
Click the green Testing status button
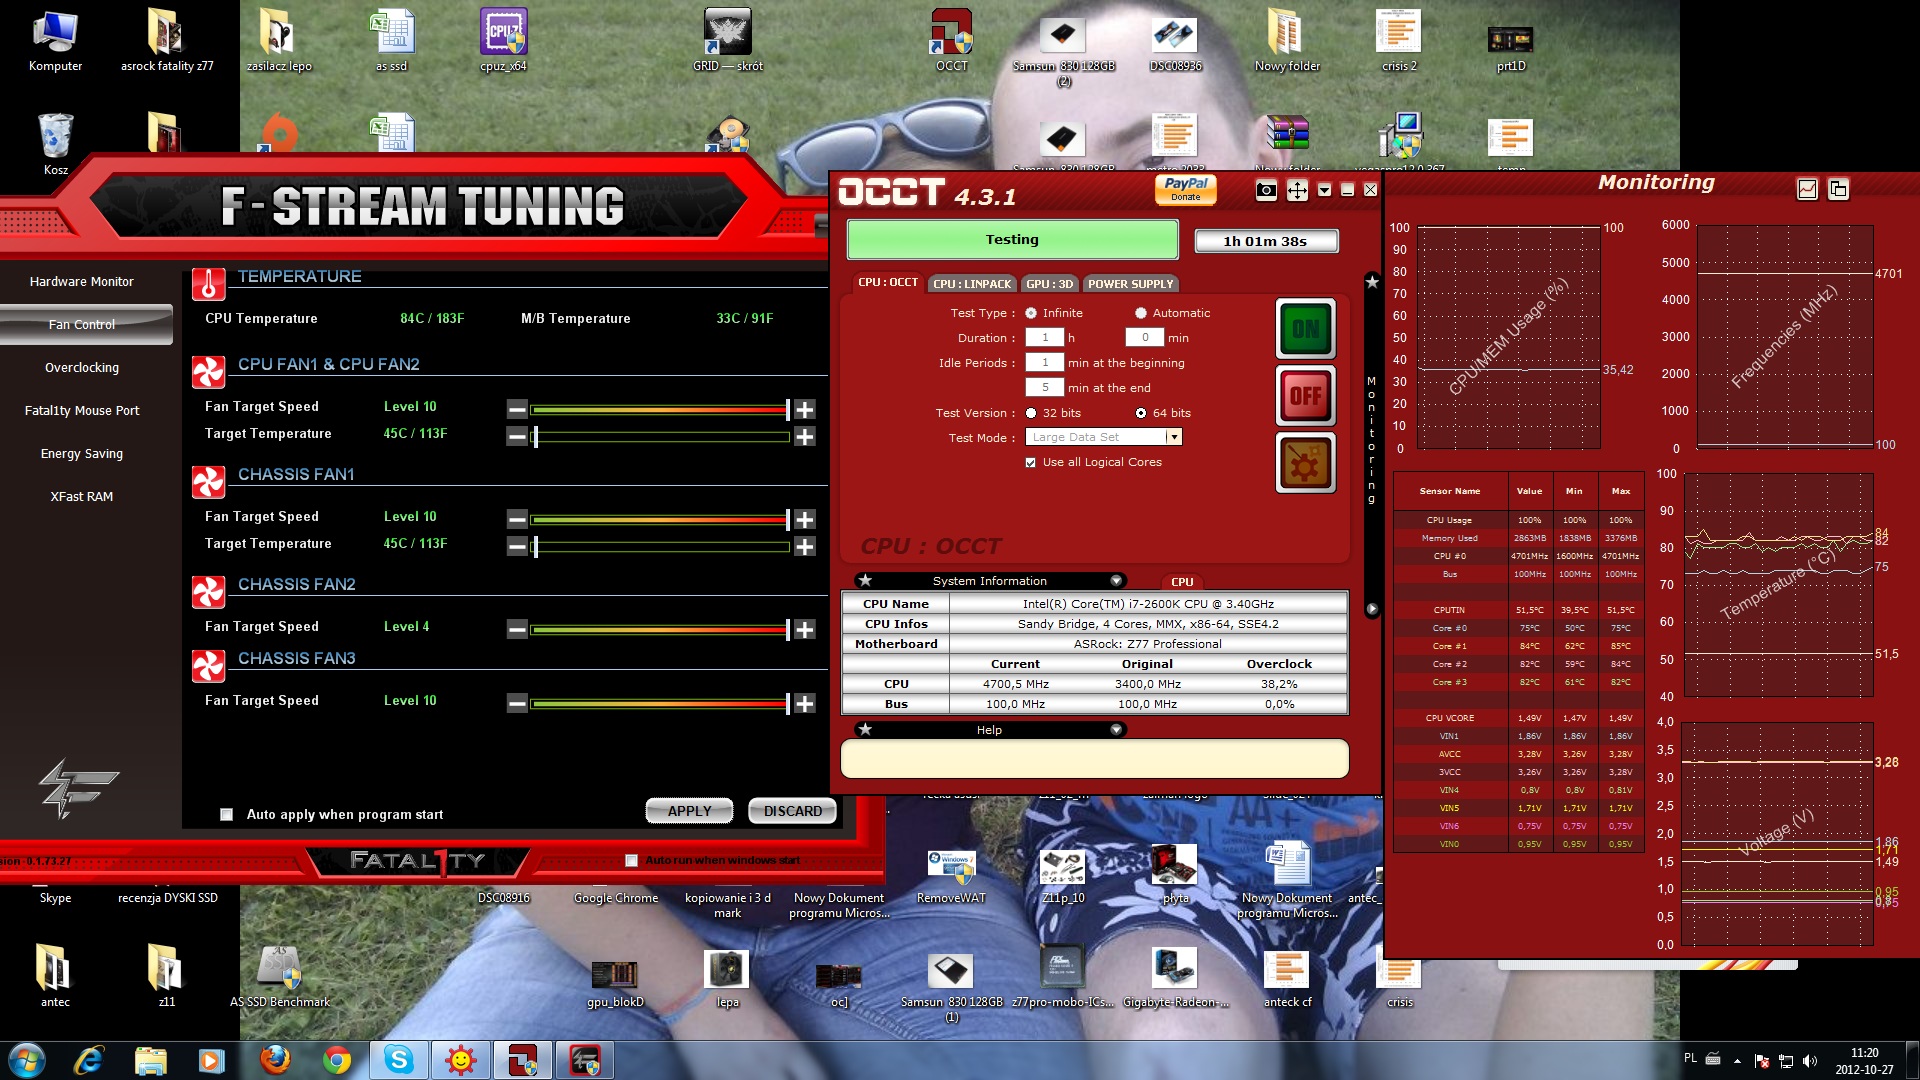click(x=1012, y=240)
